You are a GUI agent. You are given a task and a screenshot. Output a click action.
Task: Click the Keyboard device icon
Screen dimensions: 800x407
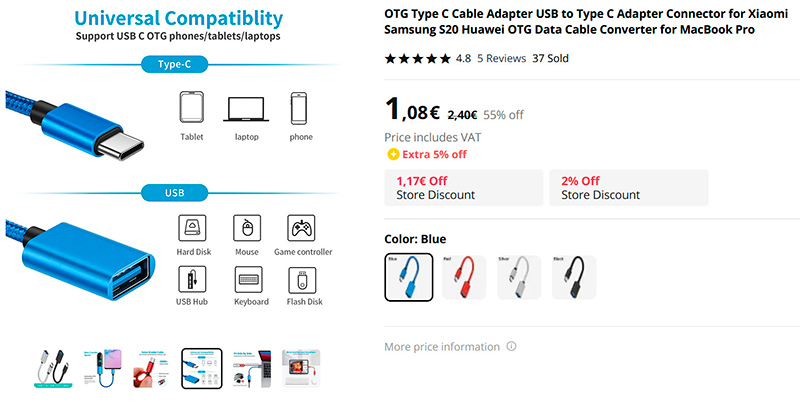(250, 278)
